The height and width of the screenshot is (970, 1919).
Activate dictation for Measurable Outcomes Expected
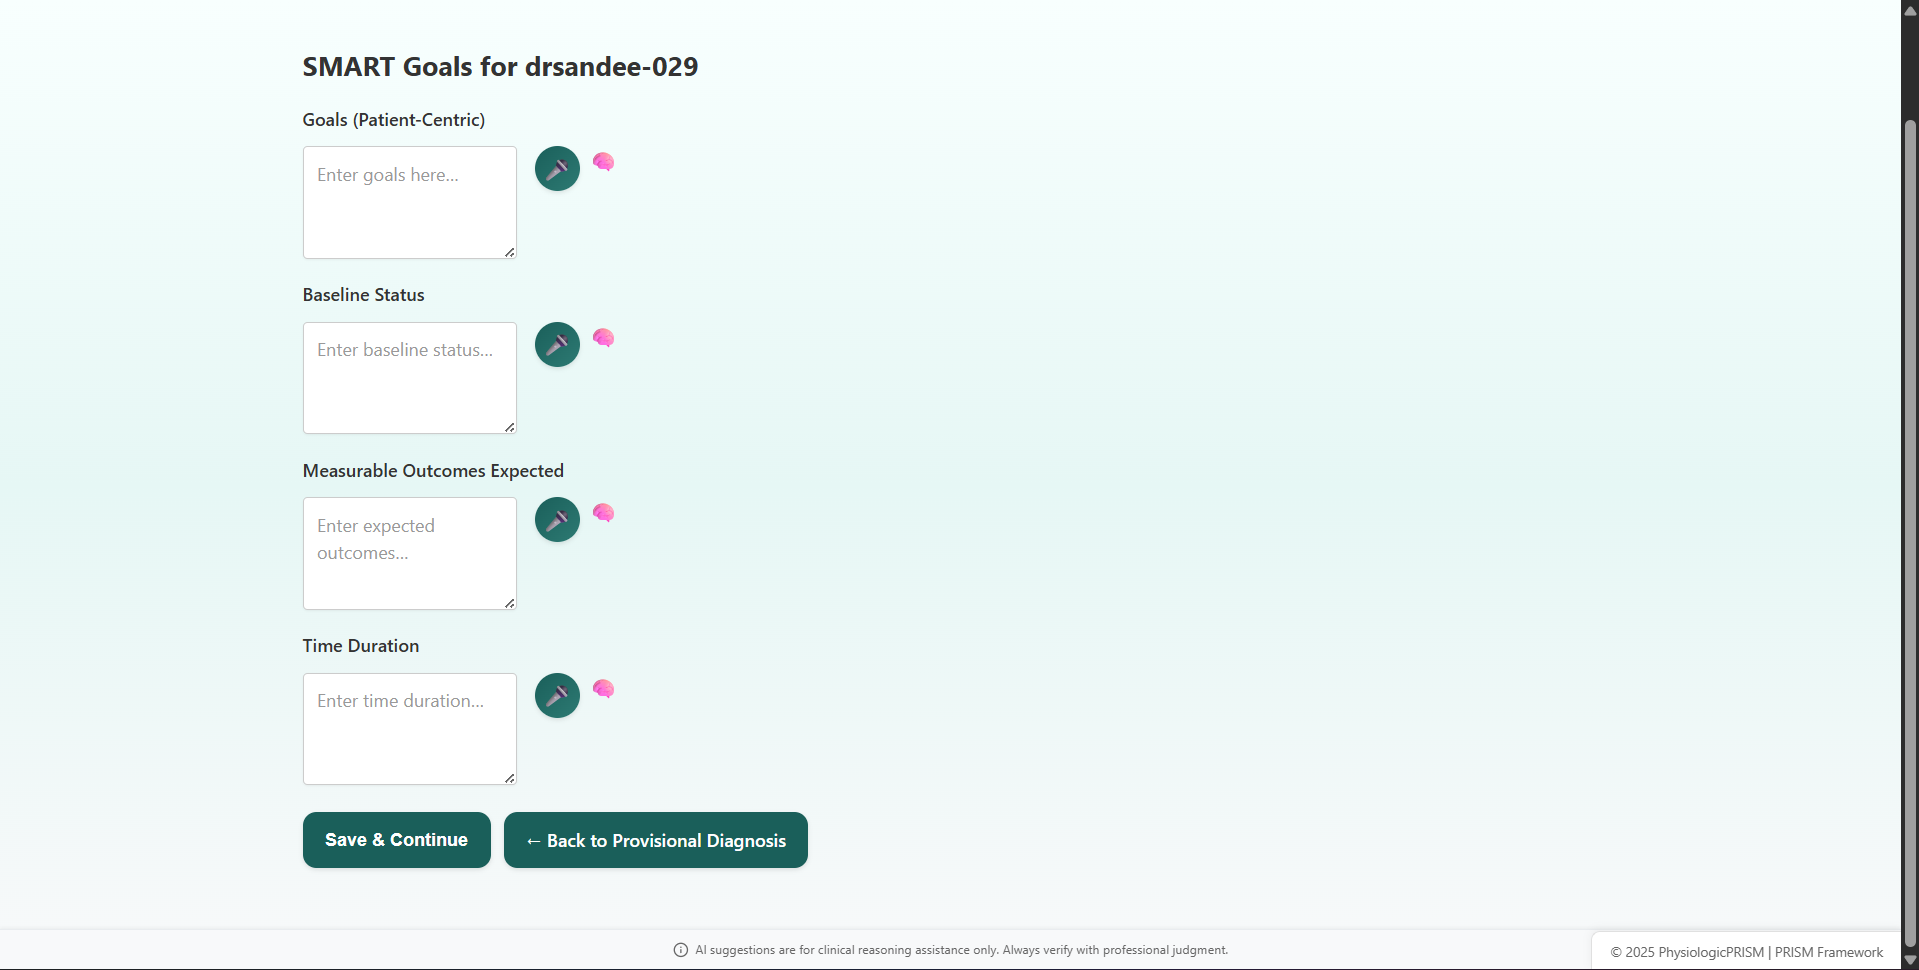point(556,519)
